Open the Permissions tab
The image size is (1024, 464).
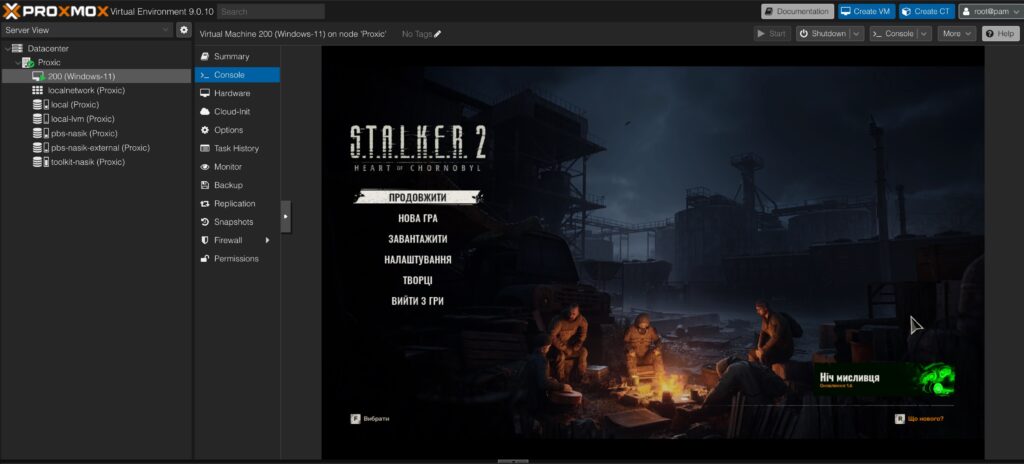pyautogui.click(x=237, y=258)
